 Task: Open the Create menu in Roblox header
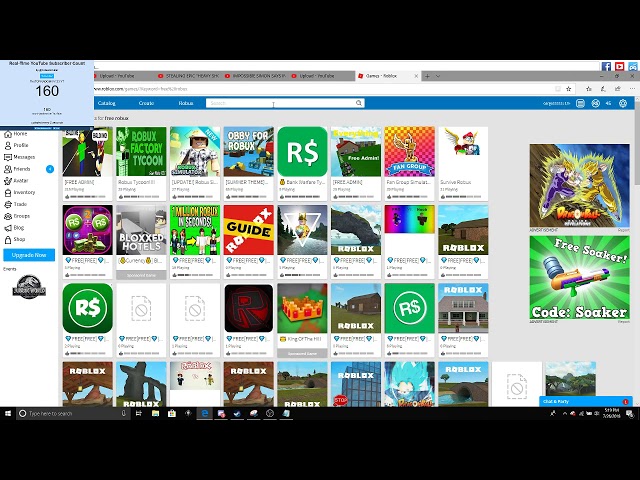[146, 103]
